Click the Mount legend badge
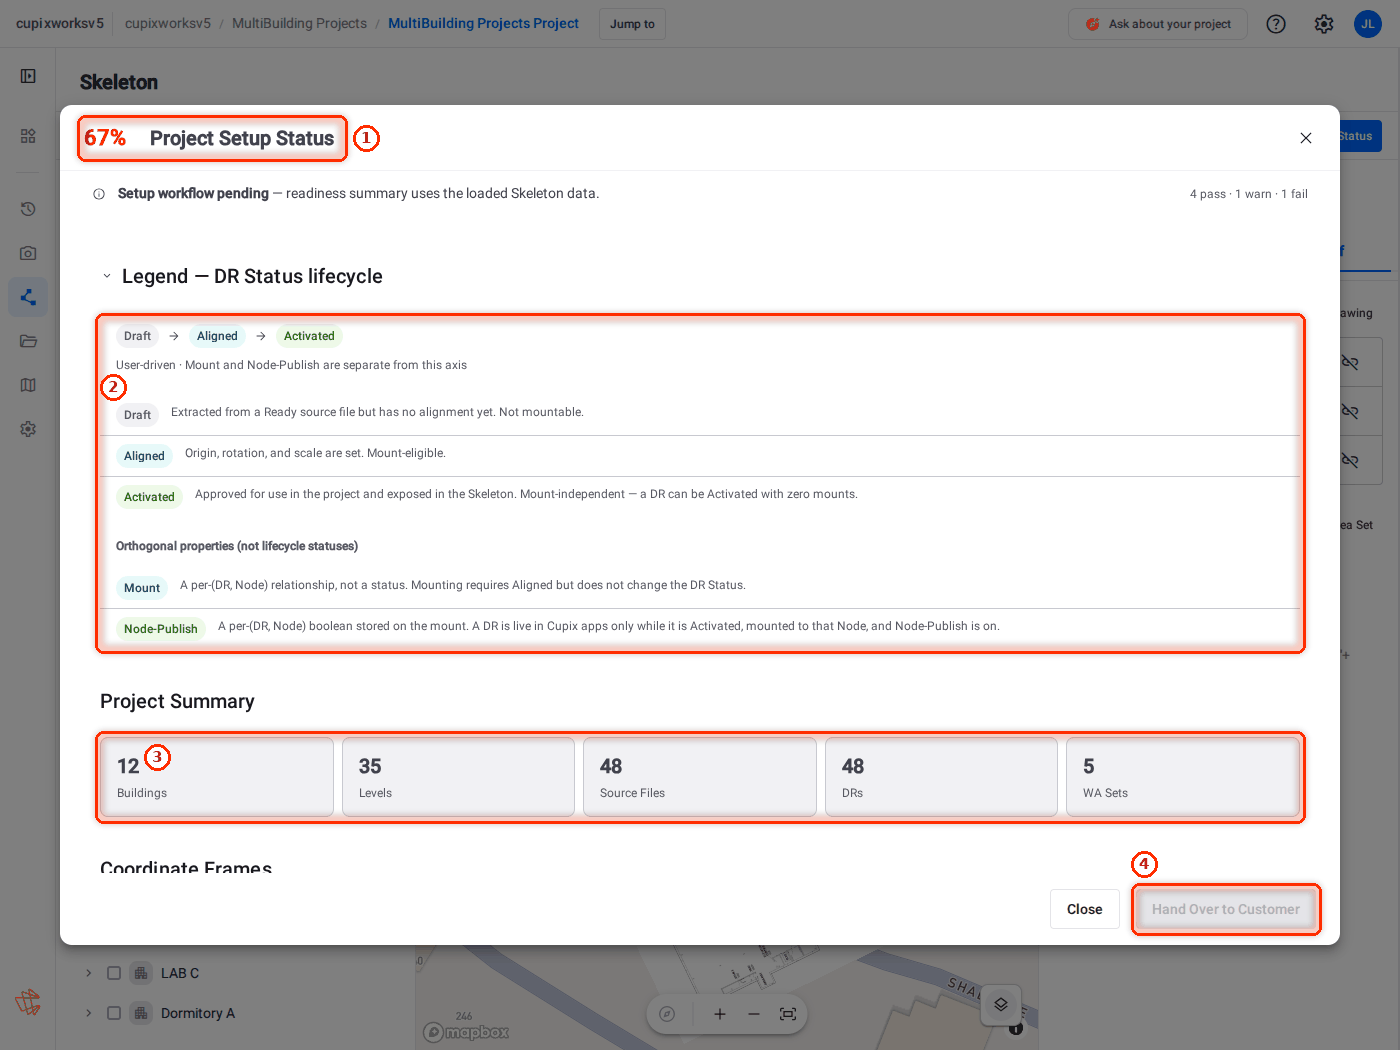1400x1050 pixels. [142, 588]
